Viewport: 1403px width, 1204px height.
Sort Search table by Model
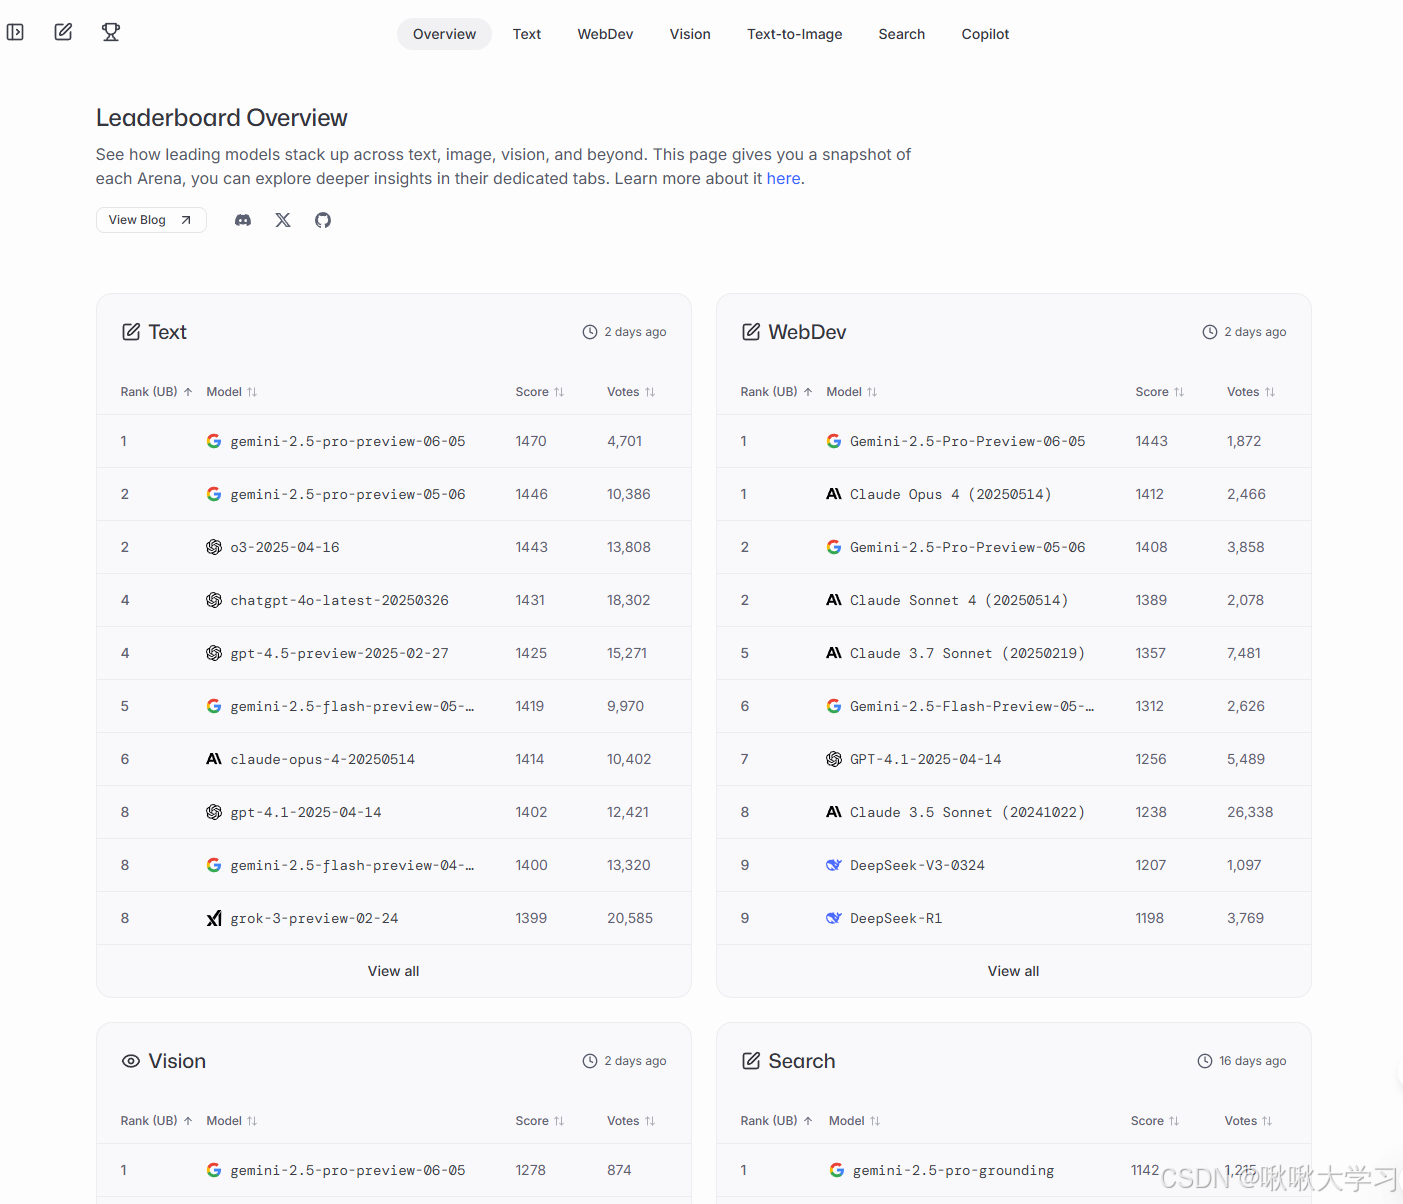click(x=855, y=1121)
